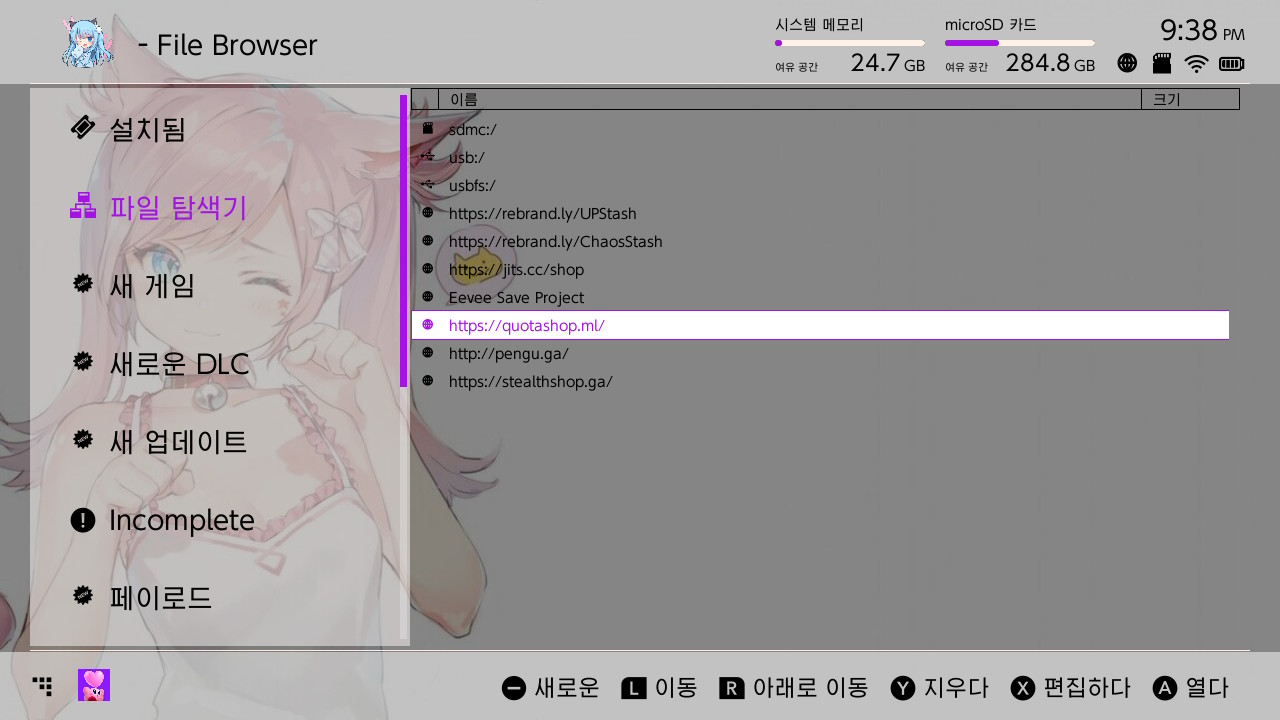Open the usbfs:/ location
The height and width of the screenshot is (720, 1280).
tap(820, 185)
